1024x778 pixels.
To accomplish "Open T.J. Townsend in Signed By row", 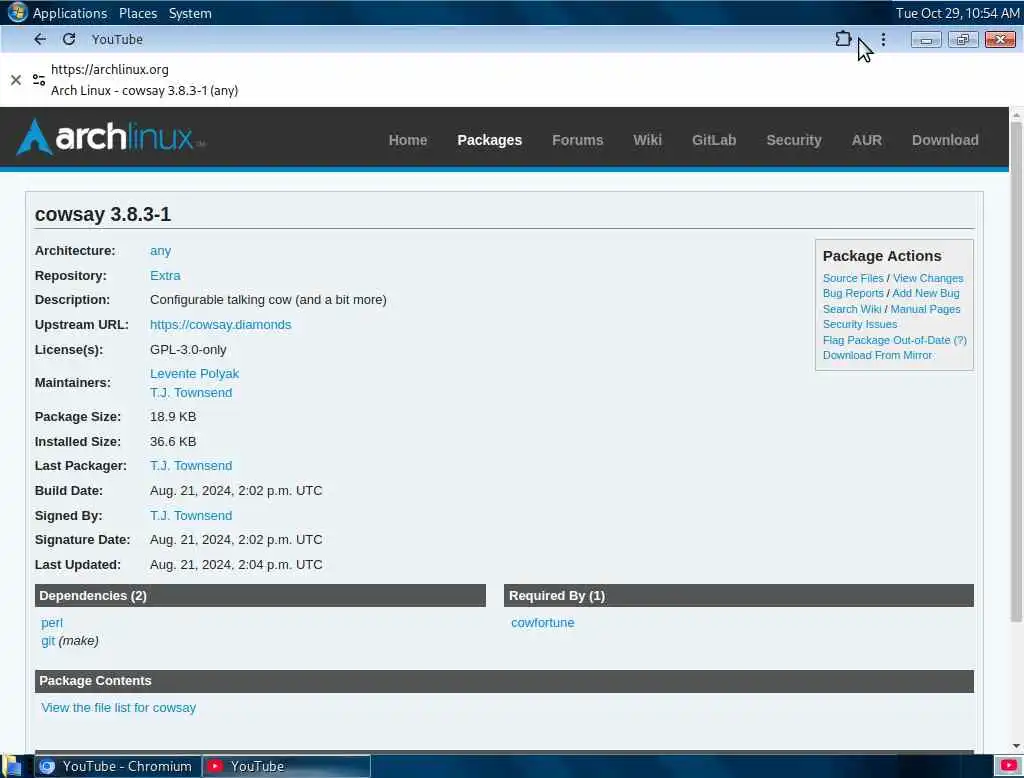I will (191, 515).
